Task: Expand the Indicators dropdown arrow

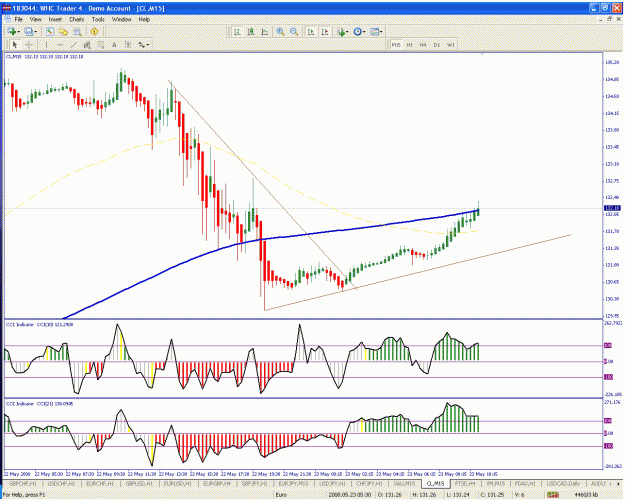Action: 347,31
